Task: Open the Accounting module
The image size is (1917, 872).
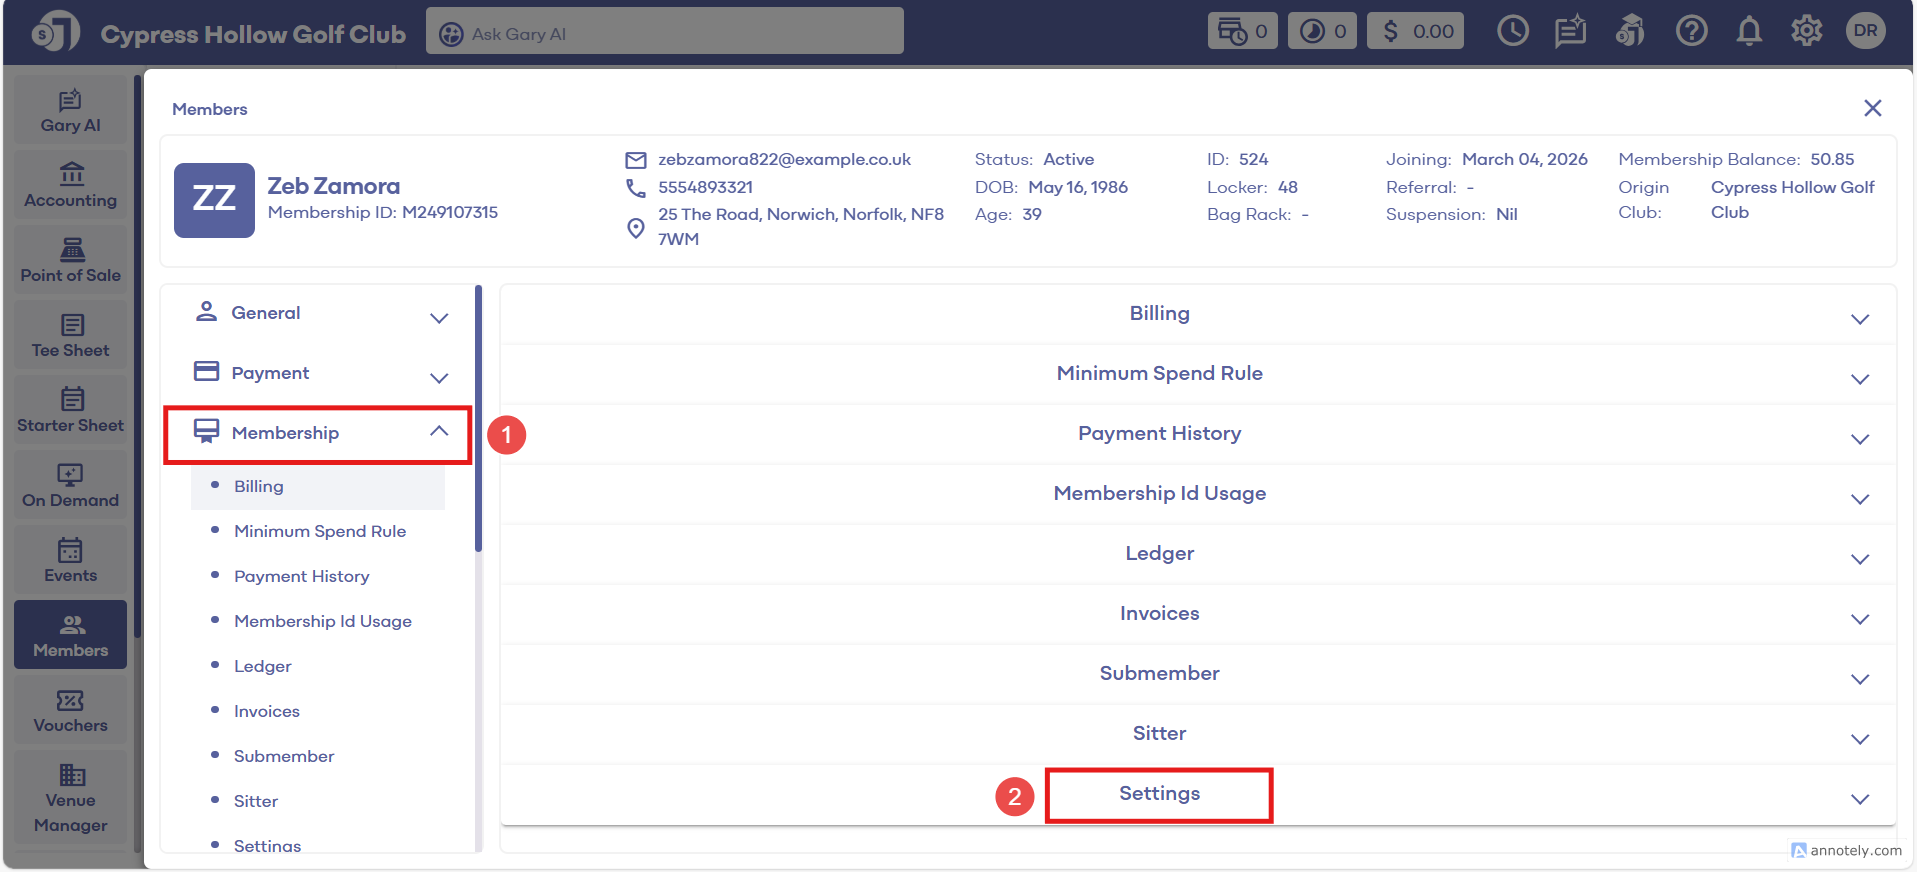Action: click(x=70, y=186)
